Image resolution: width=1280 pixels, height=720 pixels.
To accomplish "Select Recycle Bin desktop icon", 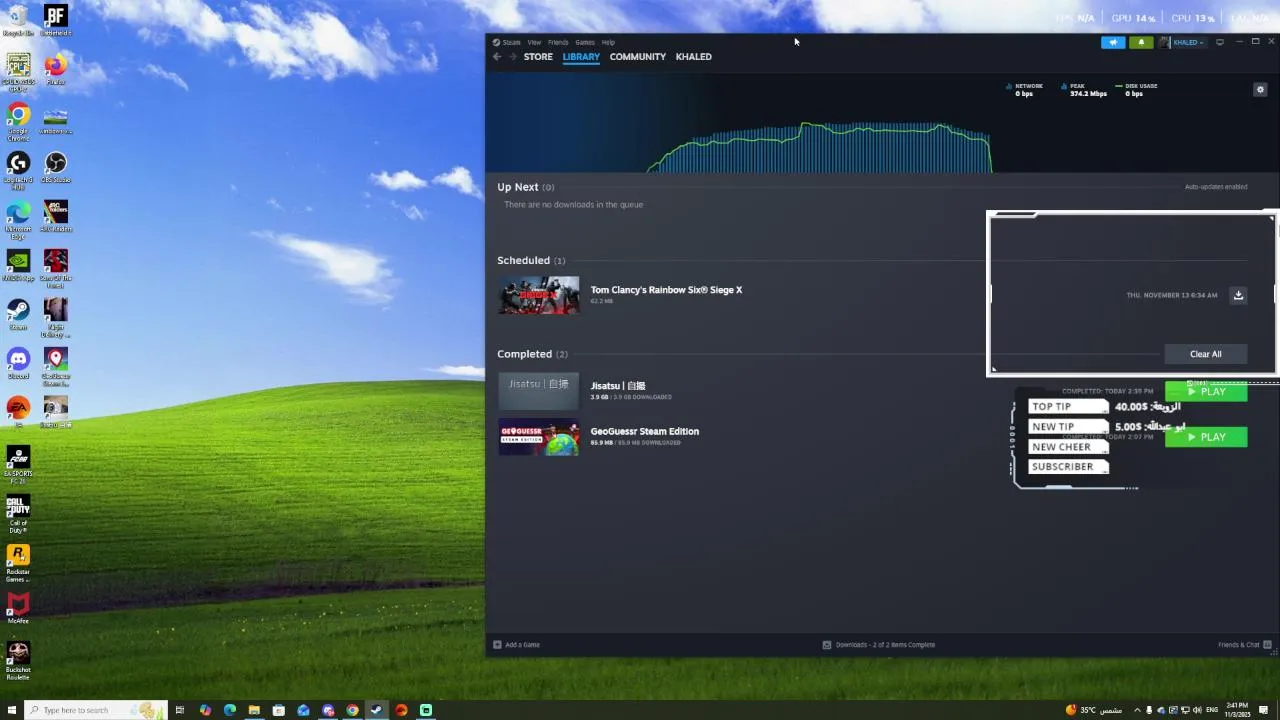I will coord(18,20).
